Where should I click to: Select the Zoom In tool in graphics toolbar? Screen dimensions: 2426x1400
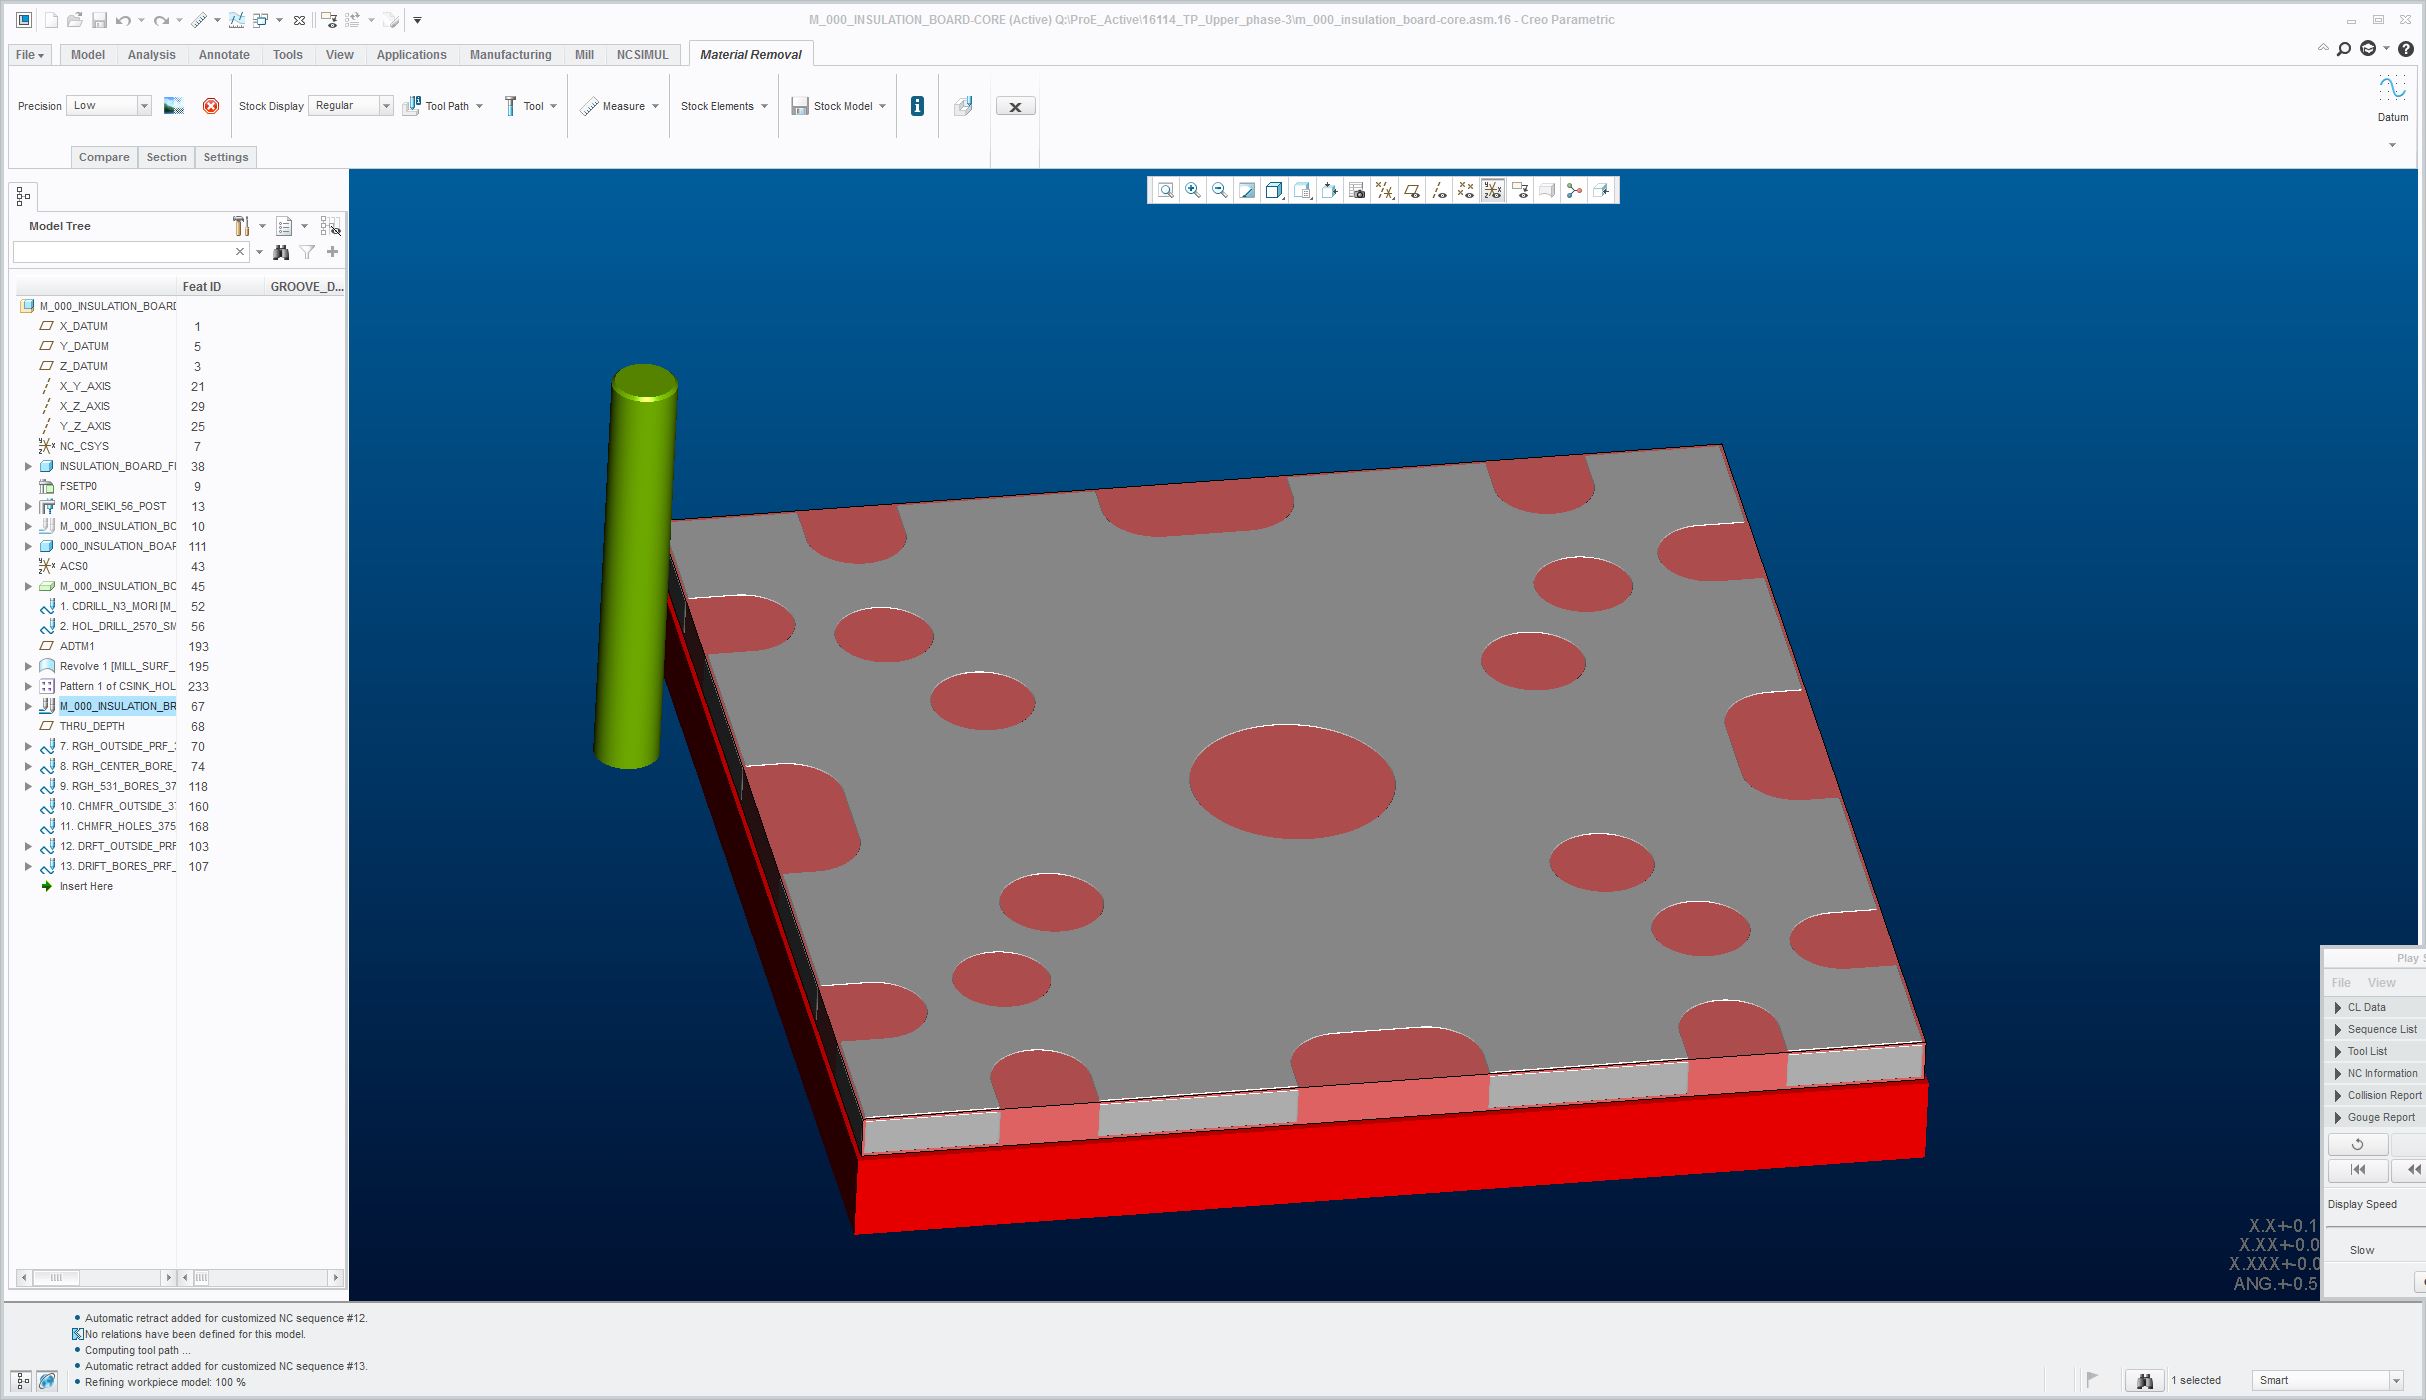pos(1192,190)
